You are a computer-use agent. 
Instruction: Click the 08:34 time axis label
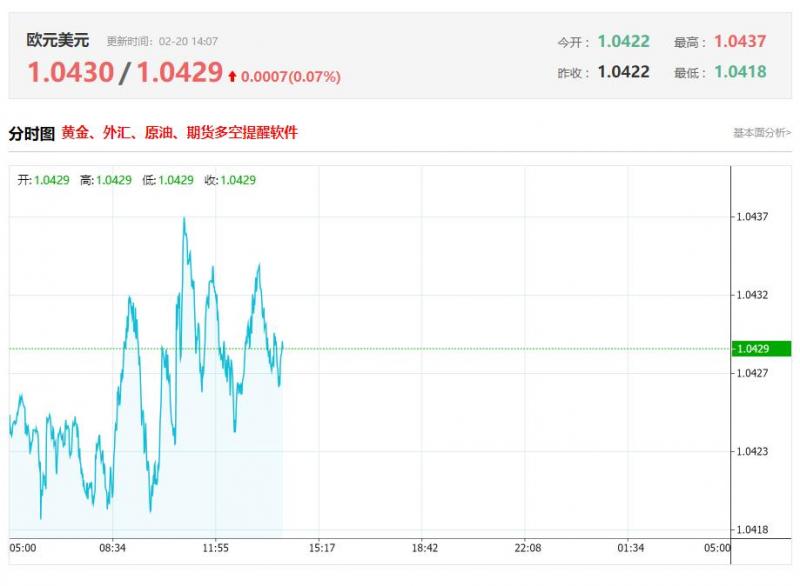pos(112,548)
